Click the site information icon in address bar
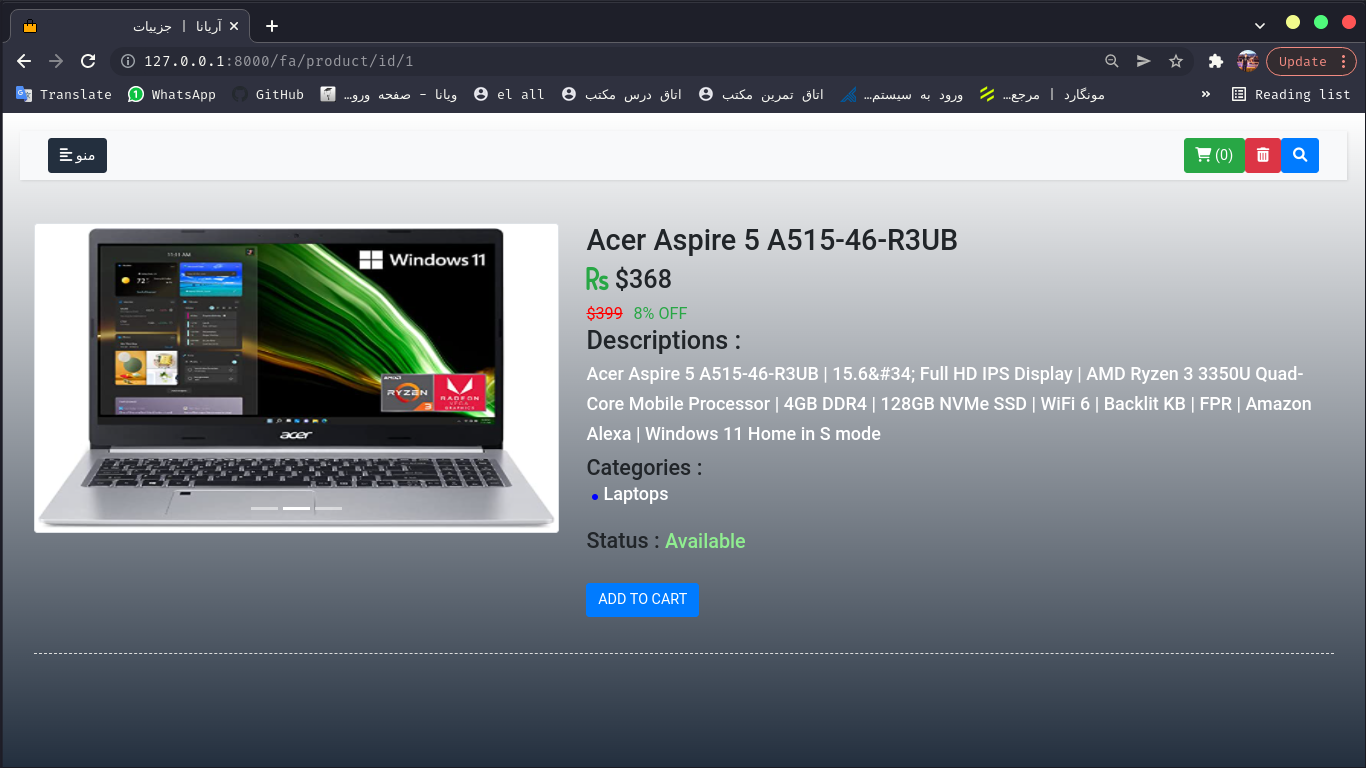Image resolution: width=1366 pixels, height=768 pixels. [x=128, y=61]
